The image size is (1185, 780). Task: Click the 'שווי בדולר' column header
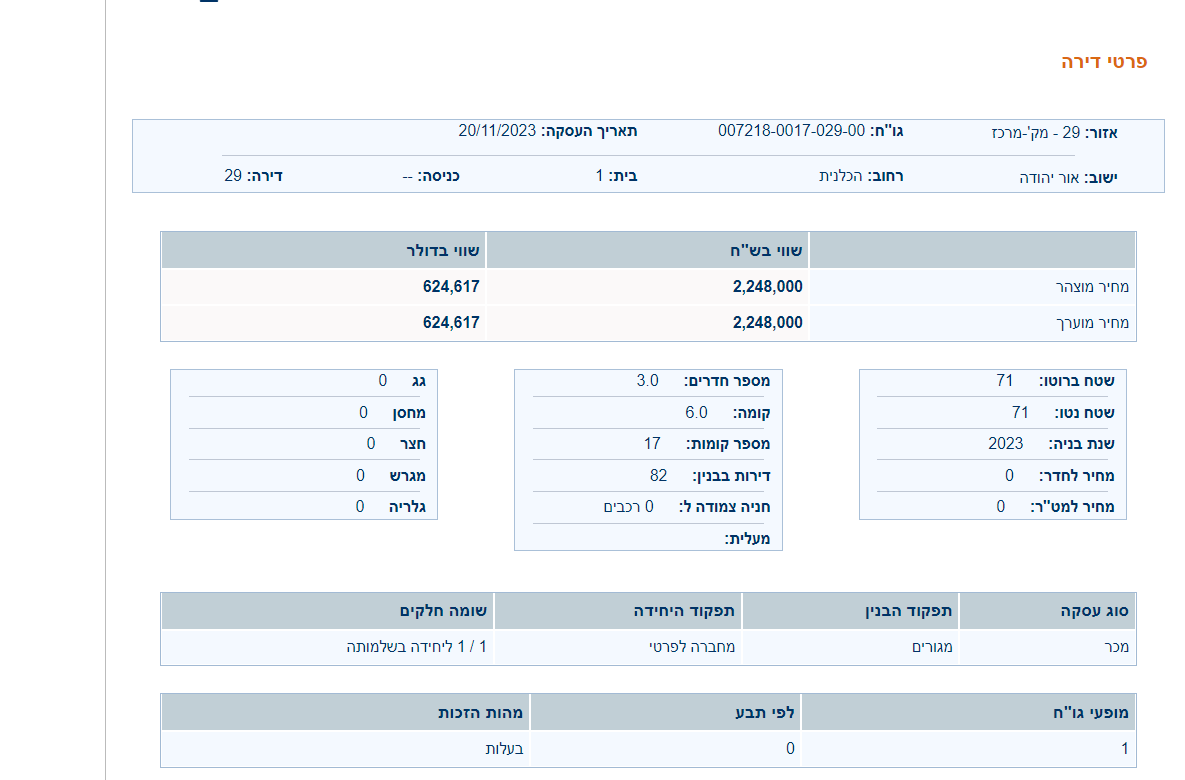click(x=442, y=251)
